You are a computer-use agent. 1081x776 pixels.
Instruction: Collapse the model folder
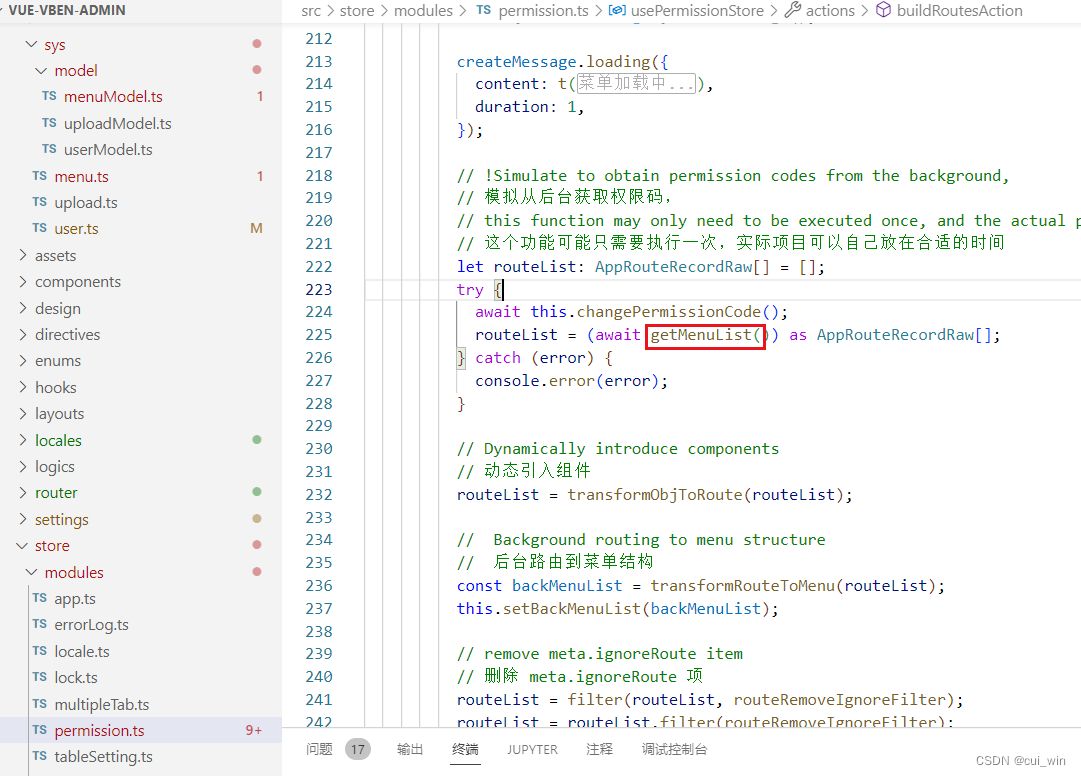41,70
